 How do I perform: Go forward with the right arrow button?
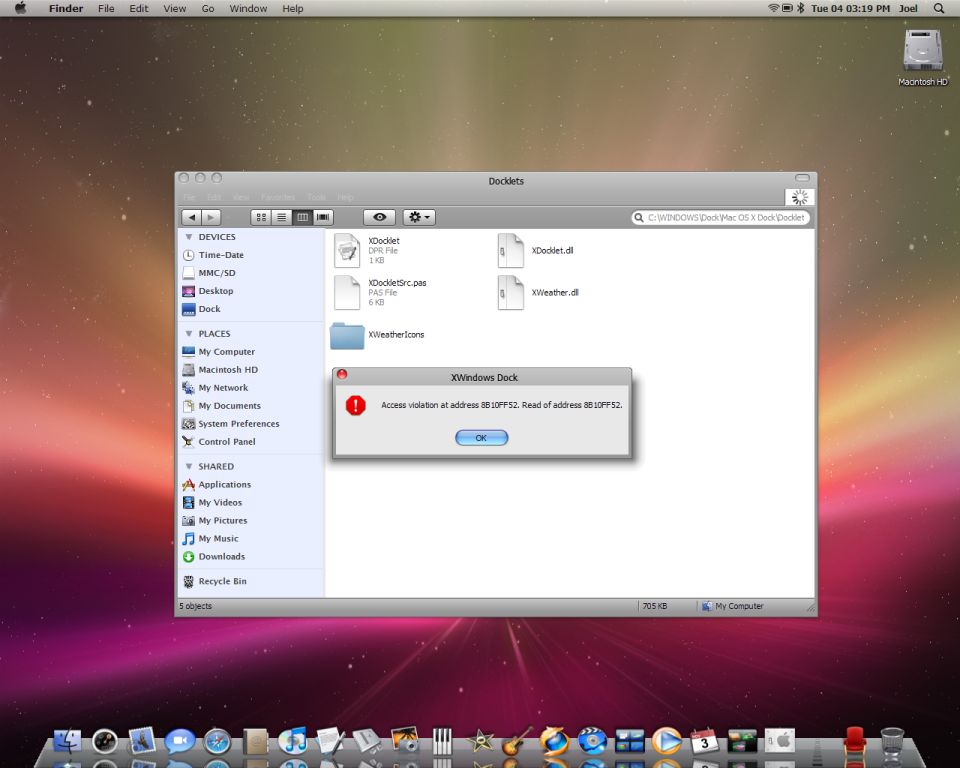[x=211, y=217]
